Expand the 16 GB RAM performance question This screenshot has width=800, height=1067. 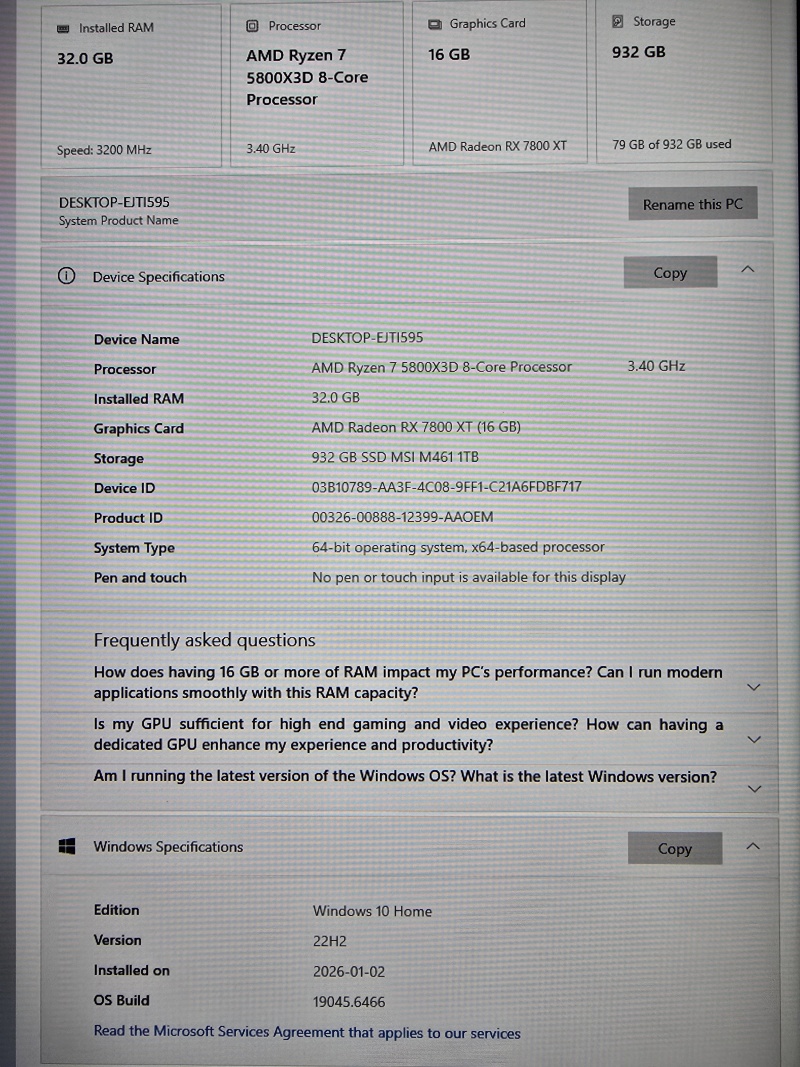click(x=754, y=687)
